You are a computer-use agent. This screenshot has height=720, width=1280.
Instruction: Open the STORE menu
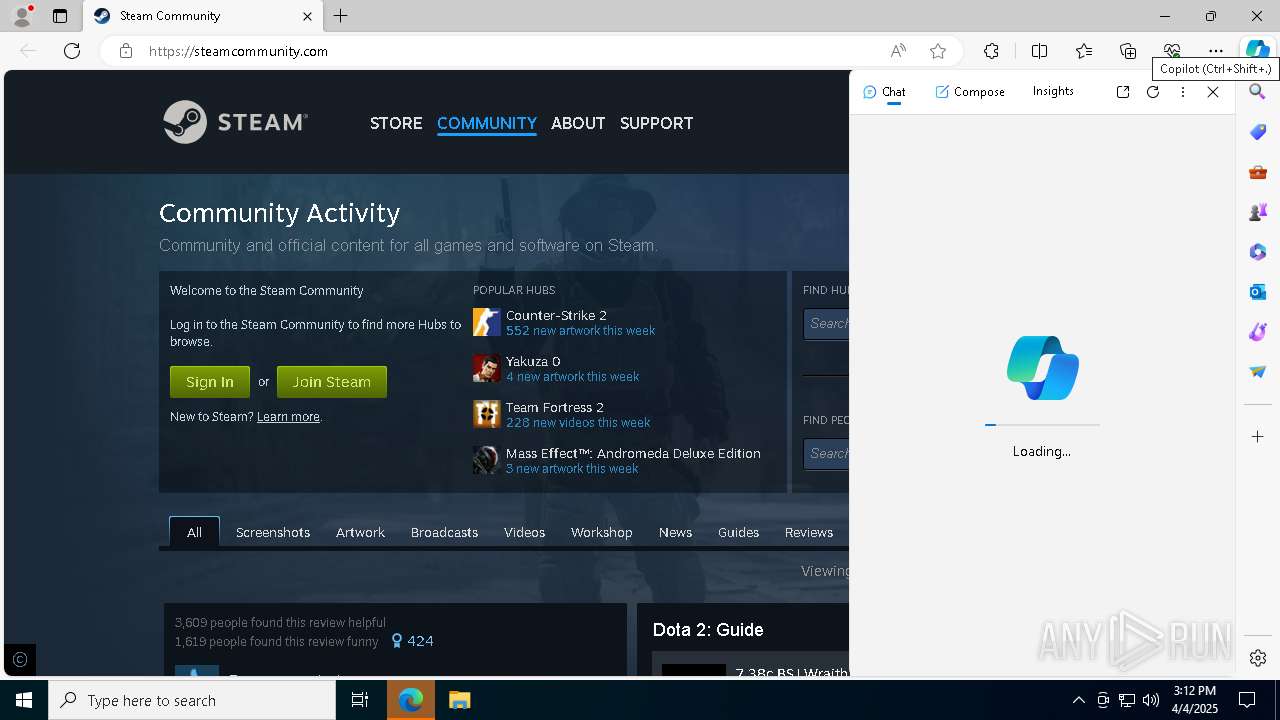click(396, 123)
